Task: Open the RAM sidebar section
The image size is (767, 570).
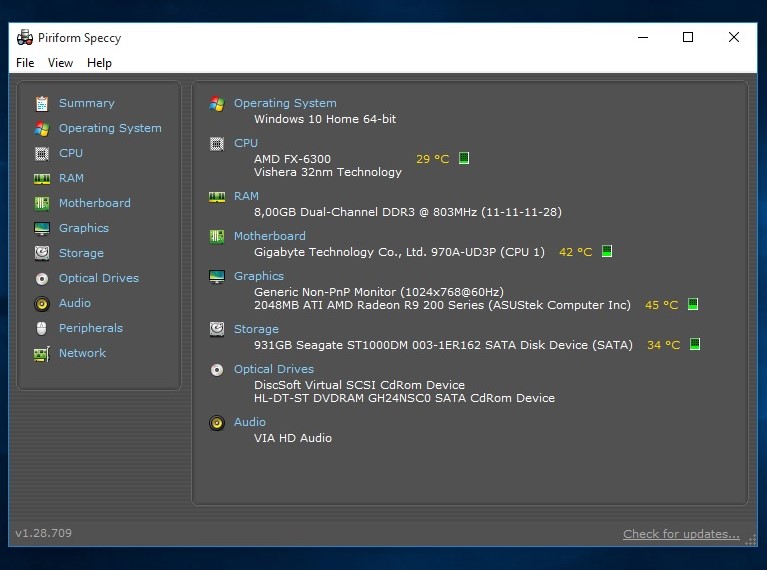Action: point(71,178)
